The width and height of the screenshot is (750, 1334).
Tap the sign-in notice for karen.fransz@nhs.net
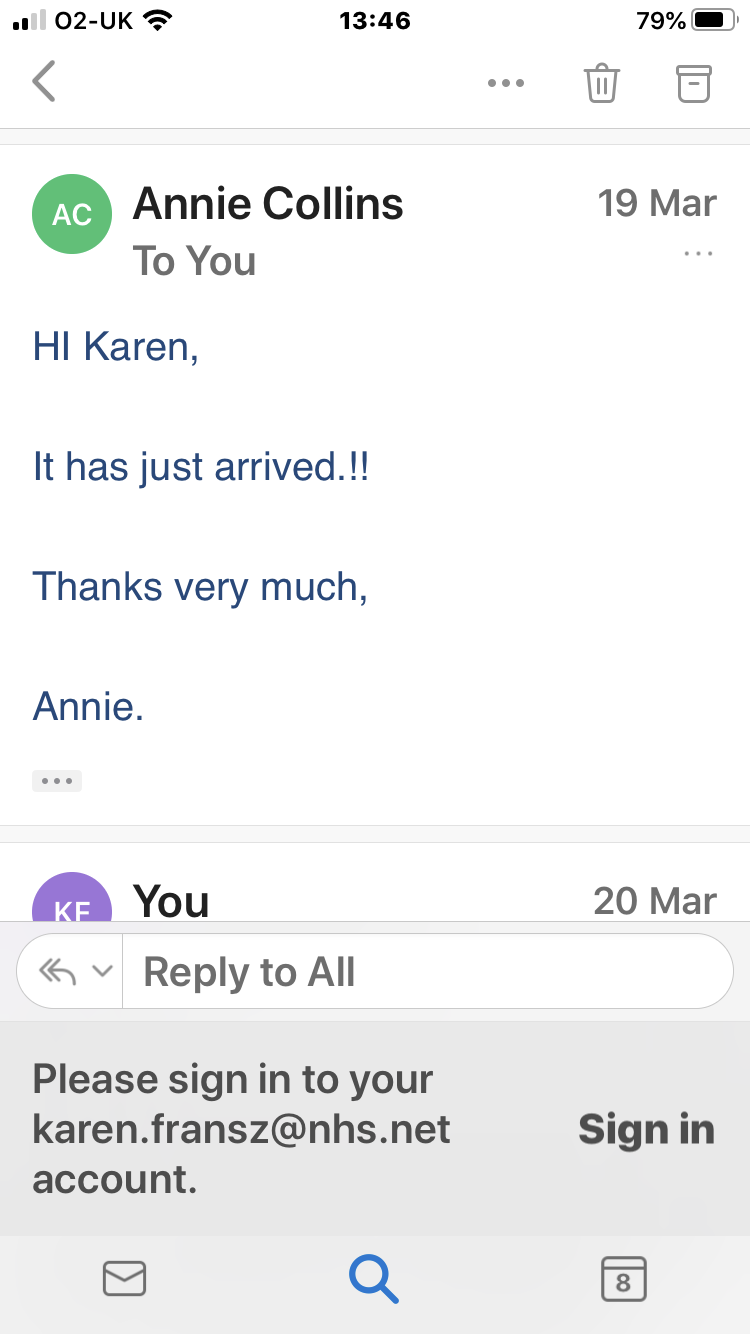(242, 1129)
